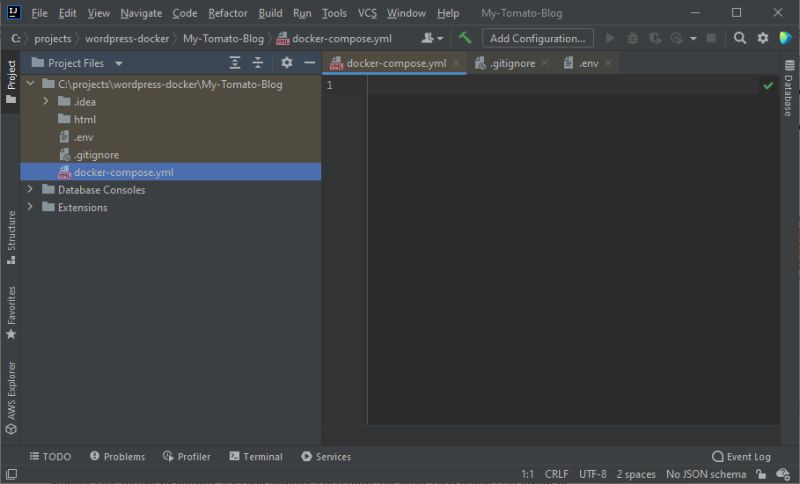Click the IntelliJ logo icon

pyautogui.click(x=14, y=12)
